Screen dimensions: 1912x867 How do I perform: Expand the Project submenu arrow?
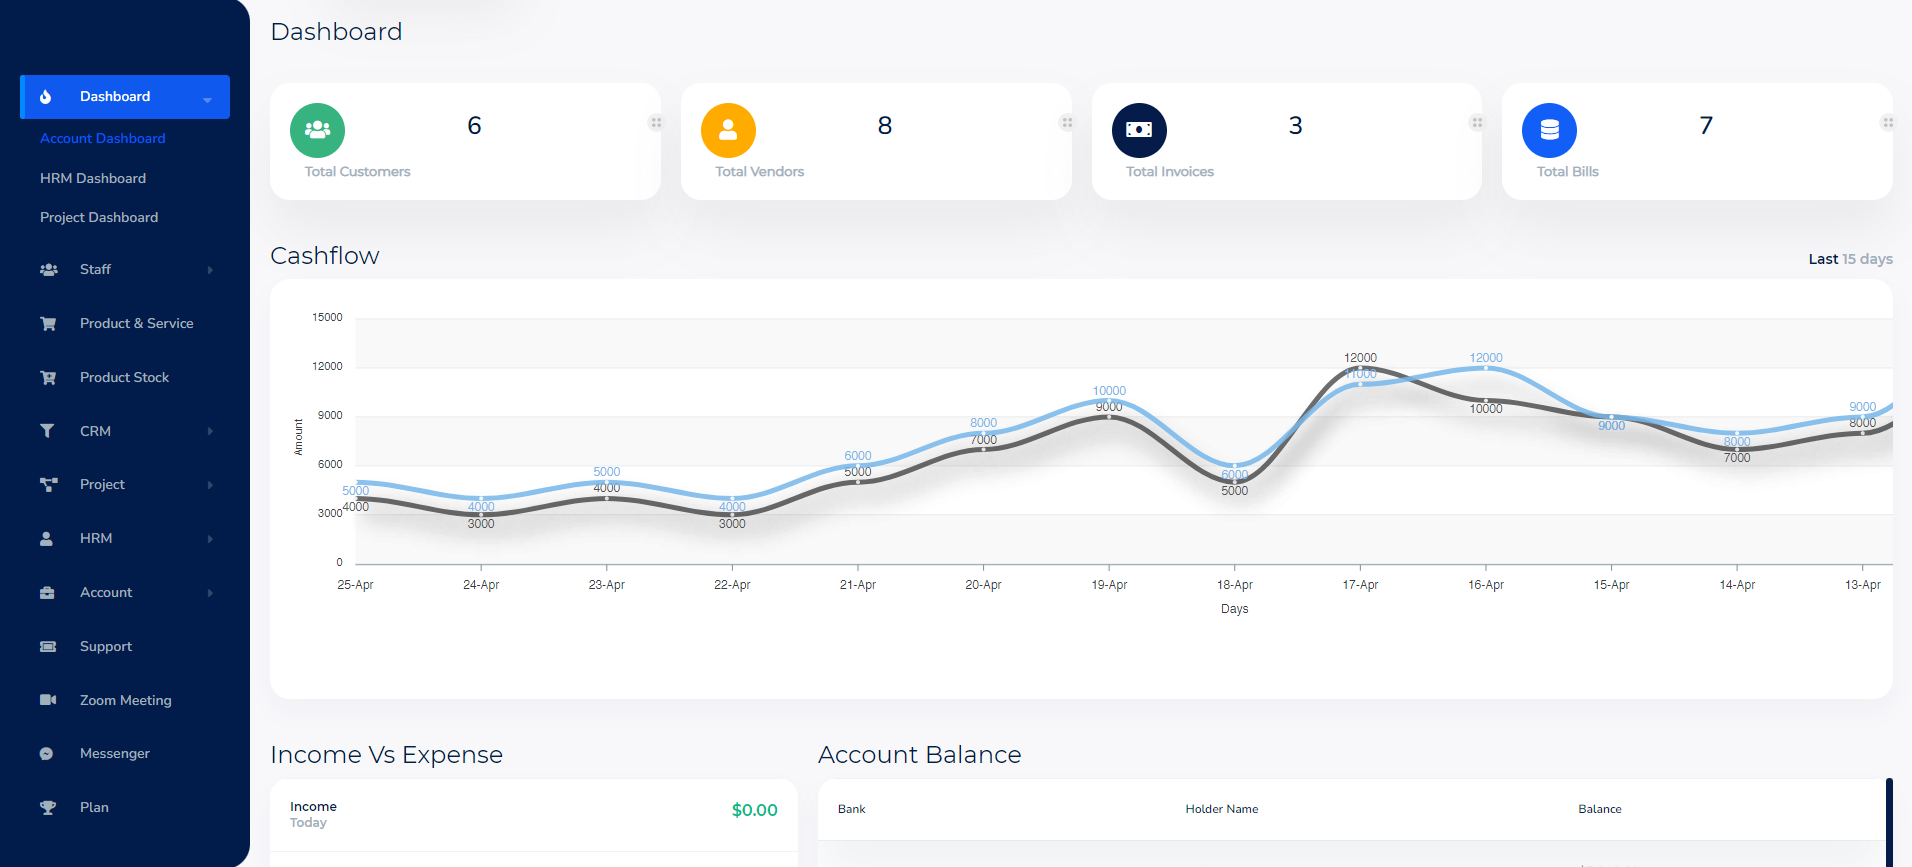coord(210,485)
